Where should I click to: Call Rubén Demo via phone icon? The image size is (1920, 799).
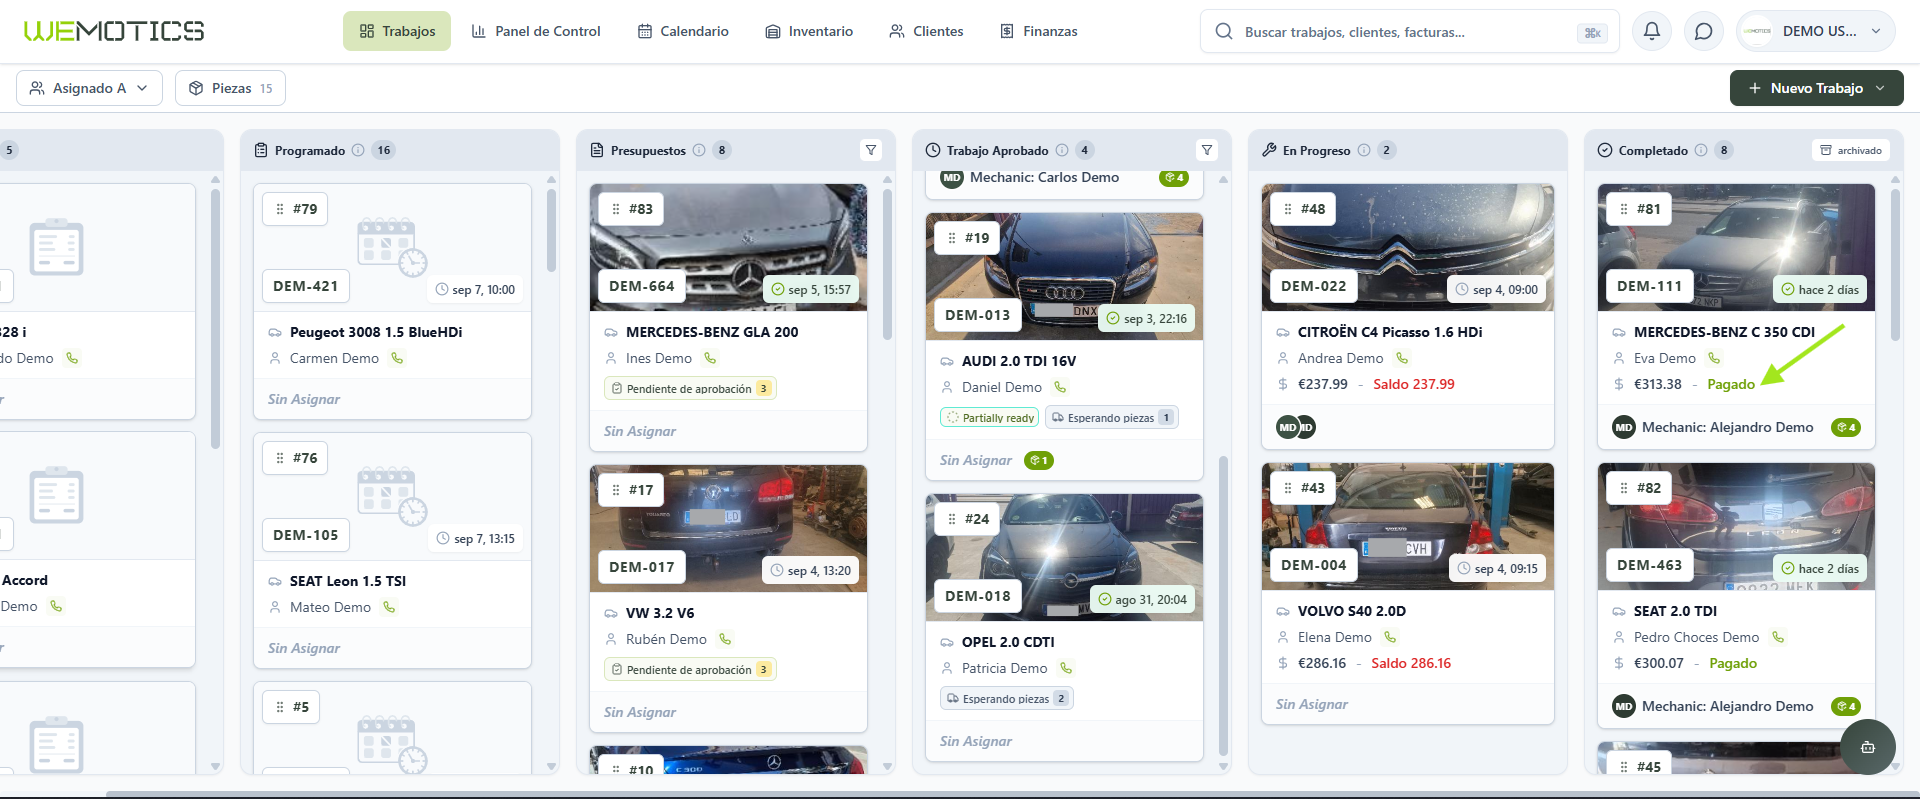coord(725,639)
